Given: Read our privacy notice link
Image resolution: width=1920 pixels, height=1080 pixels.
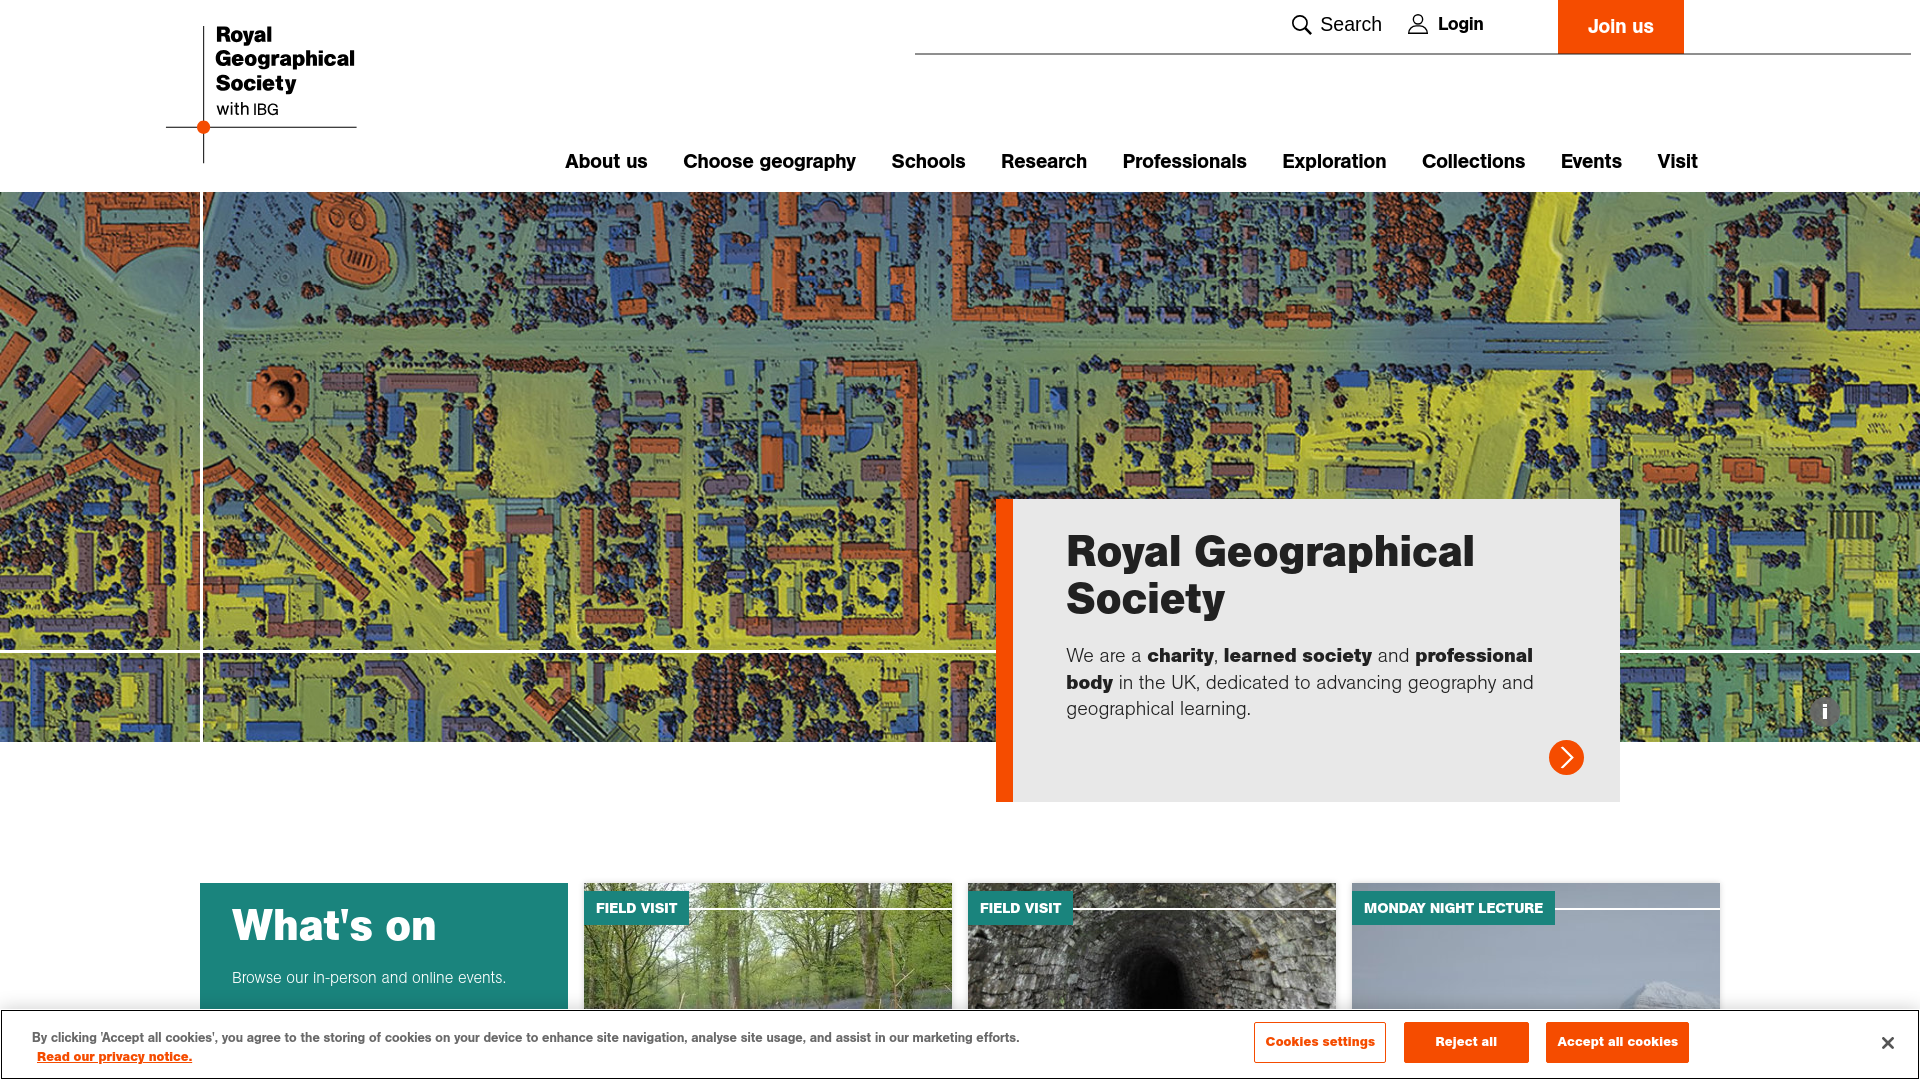Looking at the screenshot, I should 114,1057.
